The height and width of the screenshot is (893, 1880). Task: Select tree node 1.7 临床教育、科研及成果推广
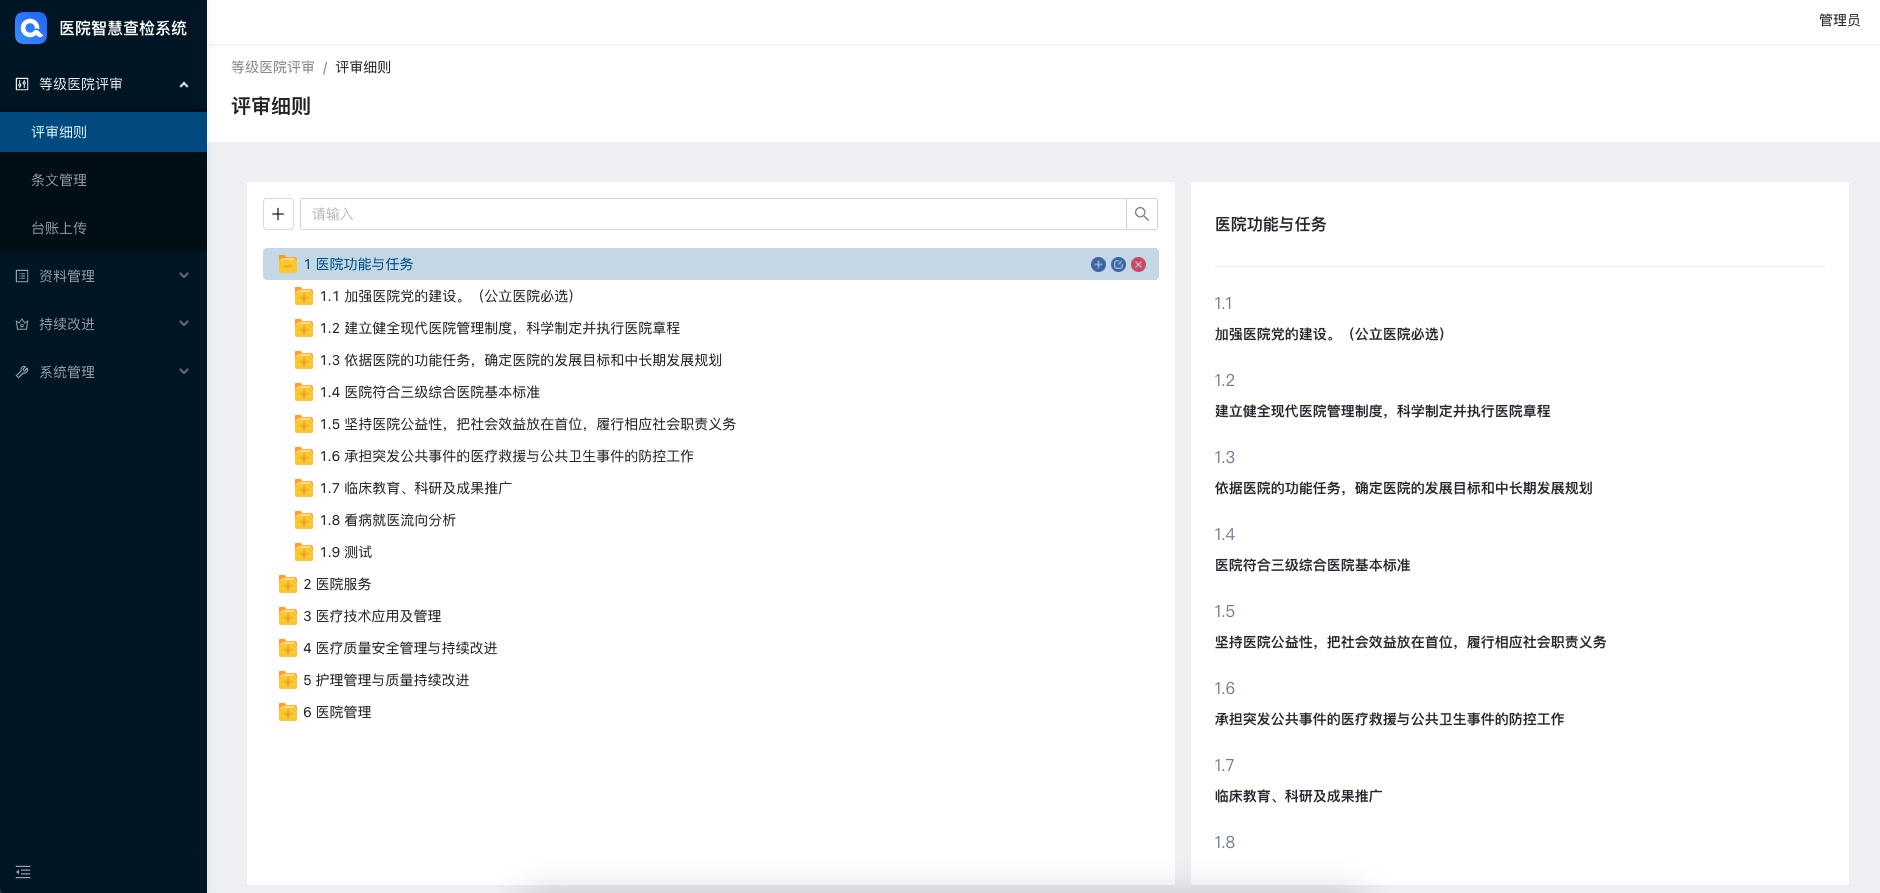click(x=415, y=488)
